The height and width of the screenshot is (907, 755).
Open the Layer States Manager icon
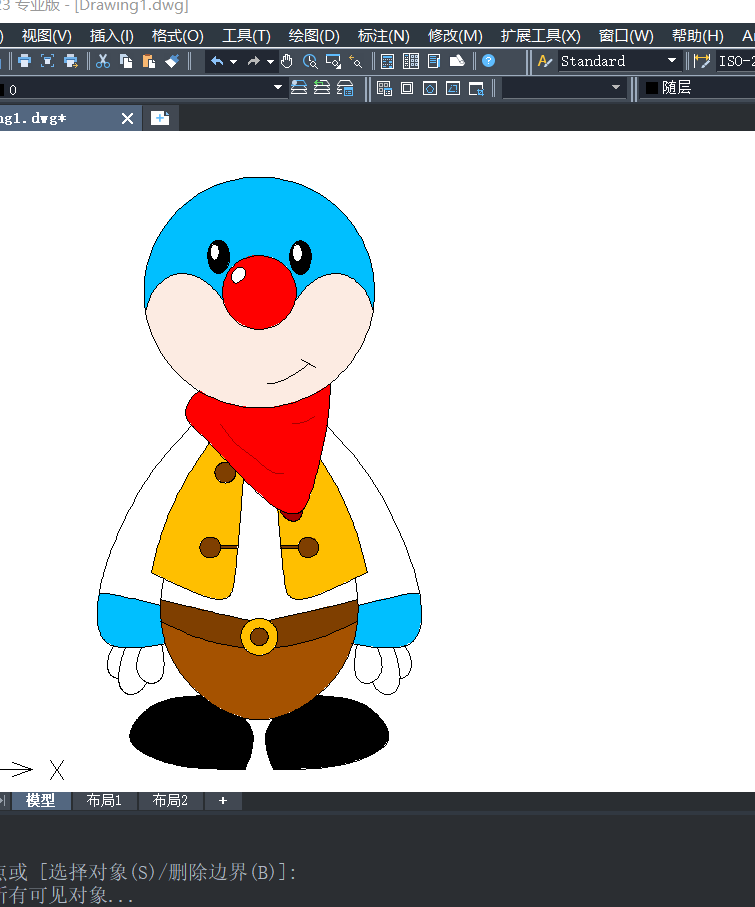345,88
